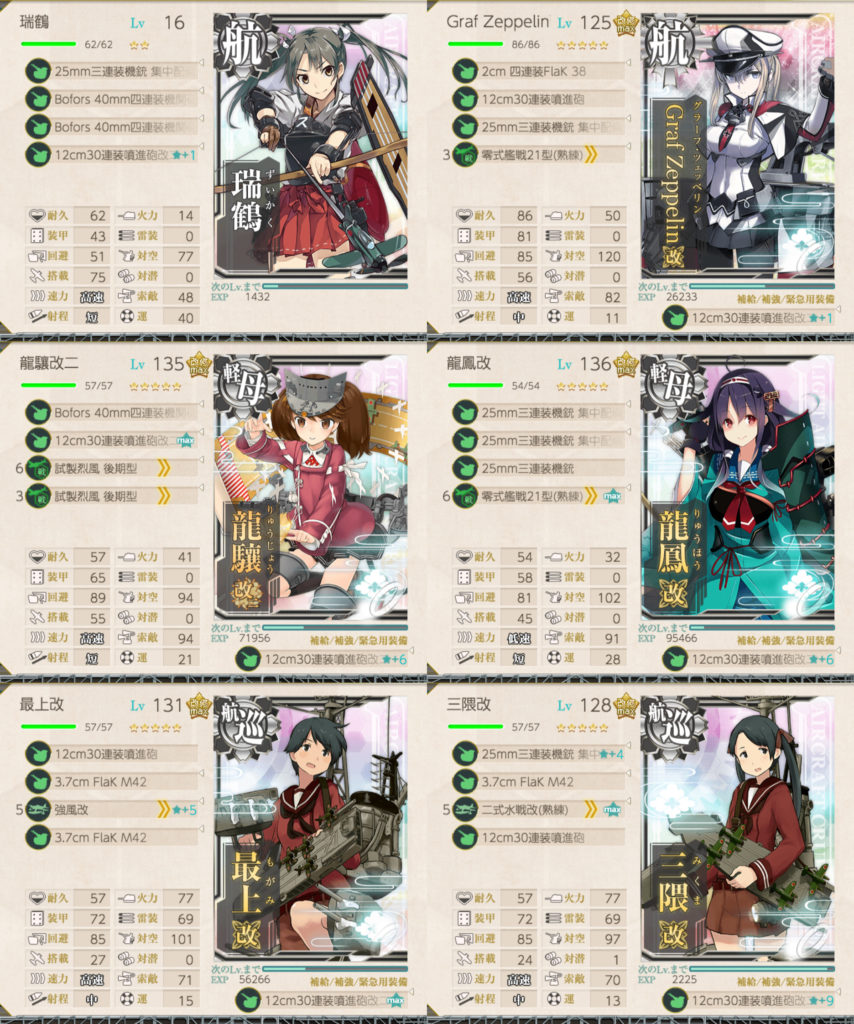Click Mogami Kai's reinforcement slot 12cm rocket launcher
The width and height of the screenshot is (854, 1024).
323,1000
